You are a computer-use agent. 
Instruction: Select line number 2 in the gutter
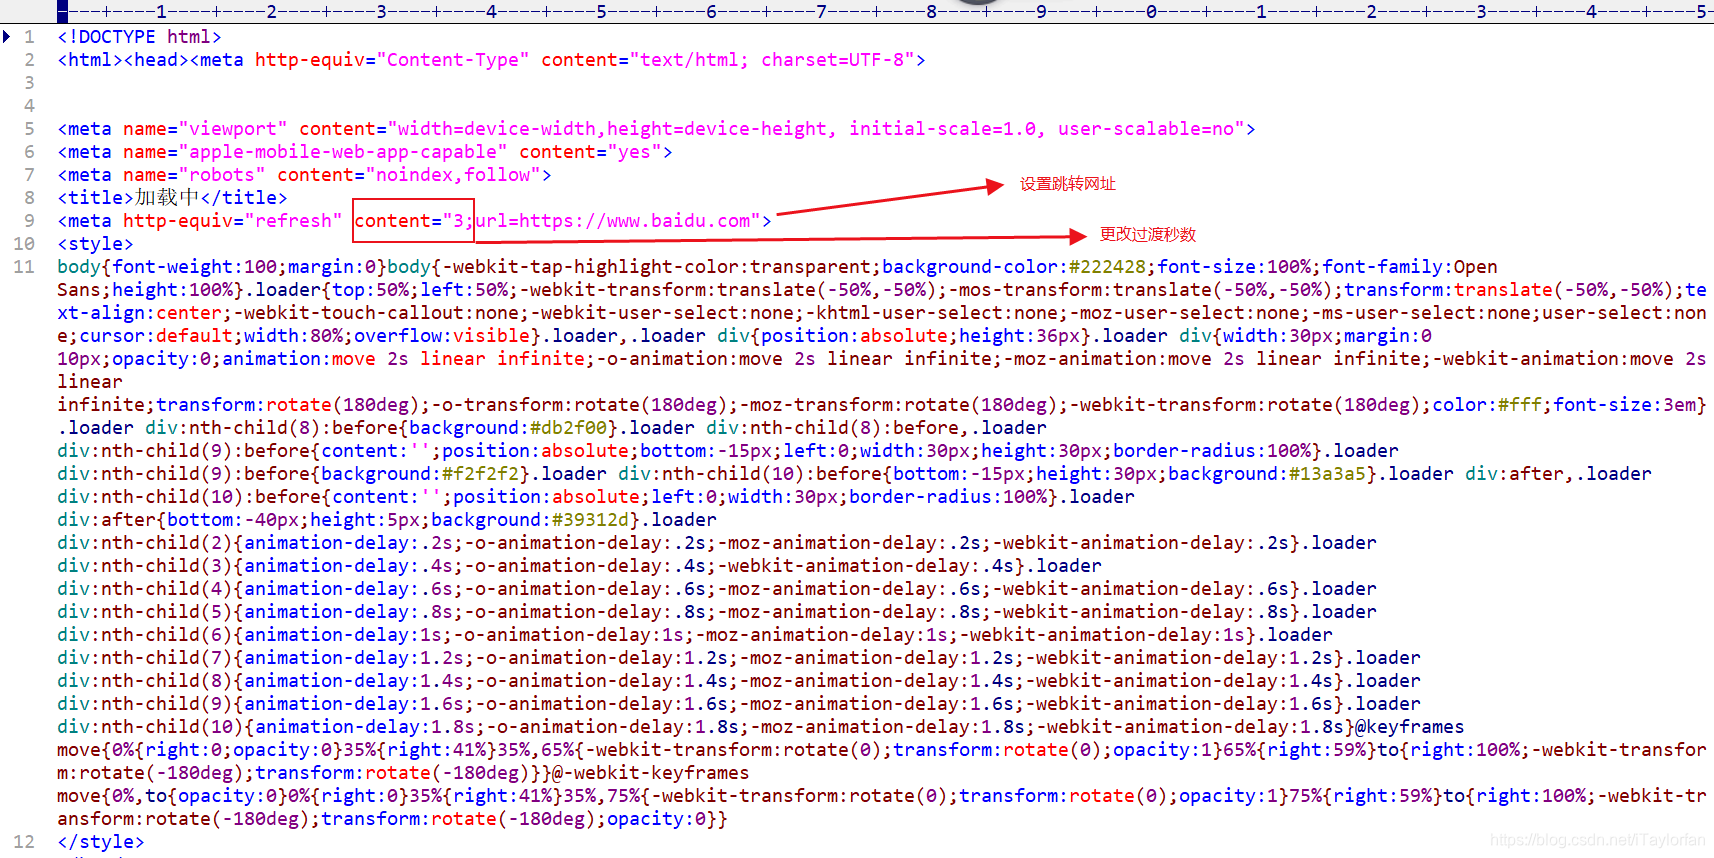point(29,60)
